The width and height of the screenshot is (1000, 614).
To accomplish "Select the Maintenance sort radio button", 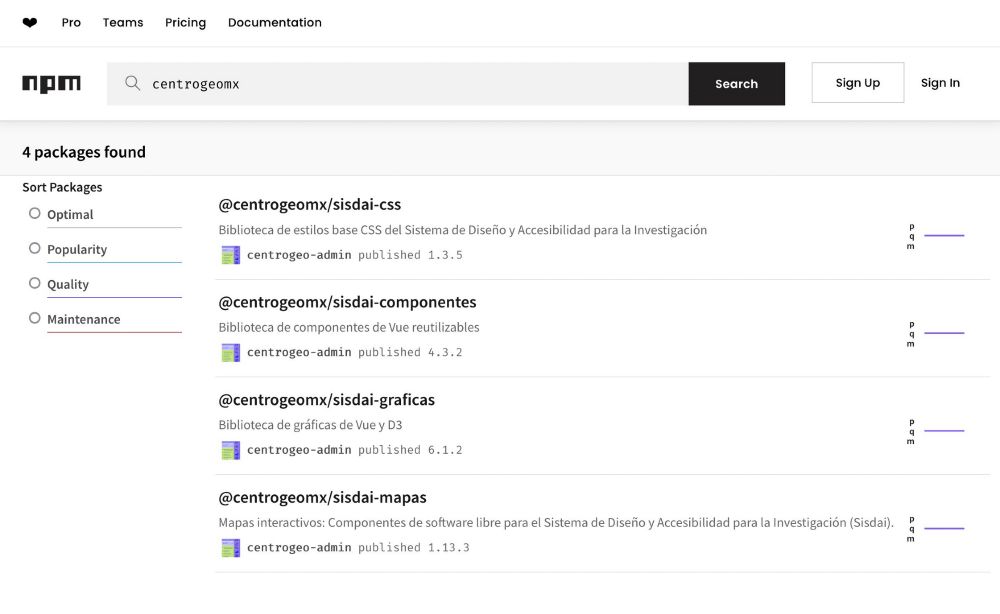I will pos(34,318).
